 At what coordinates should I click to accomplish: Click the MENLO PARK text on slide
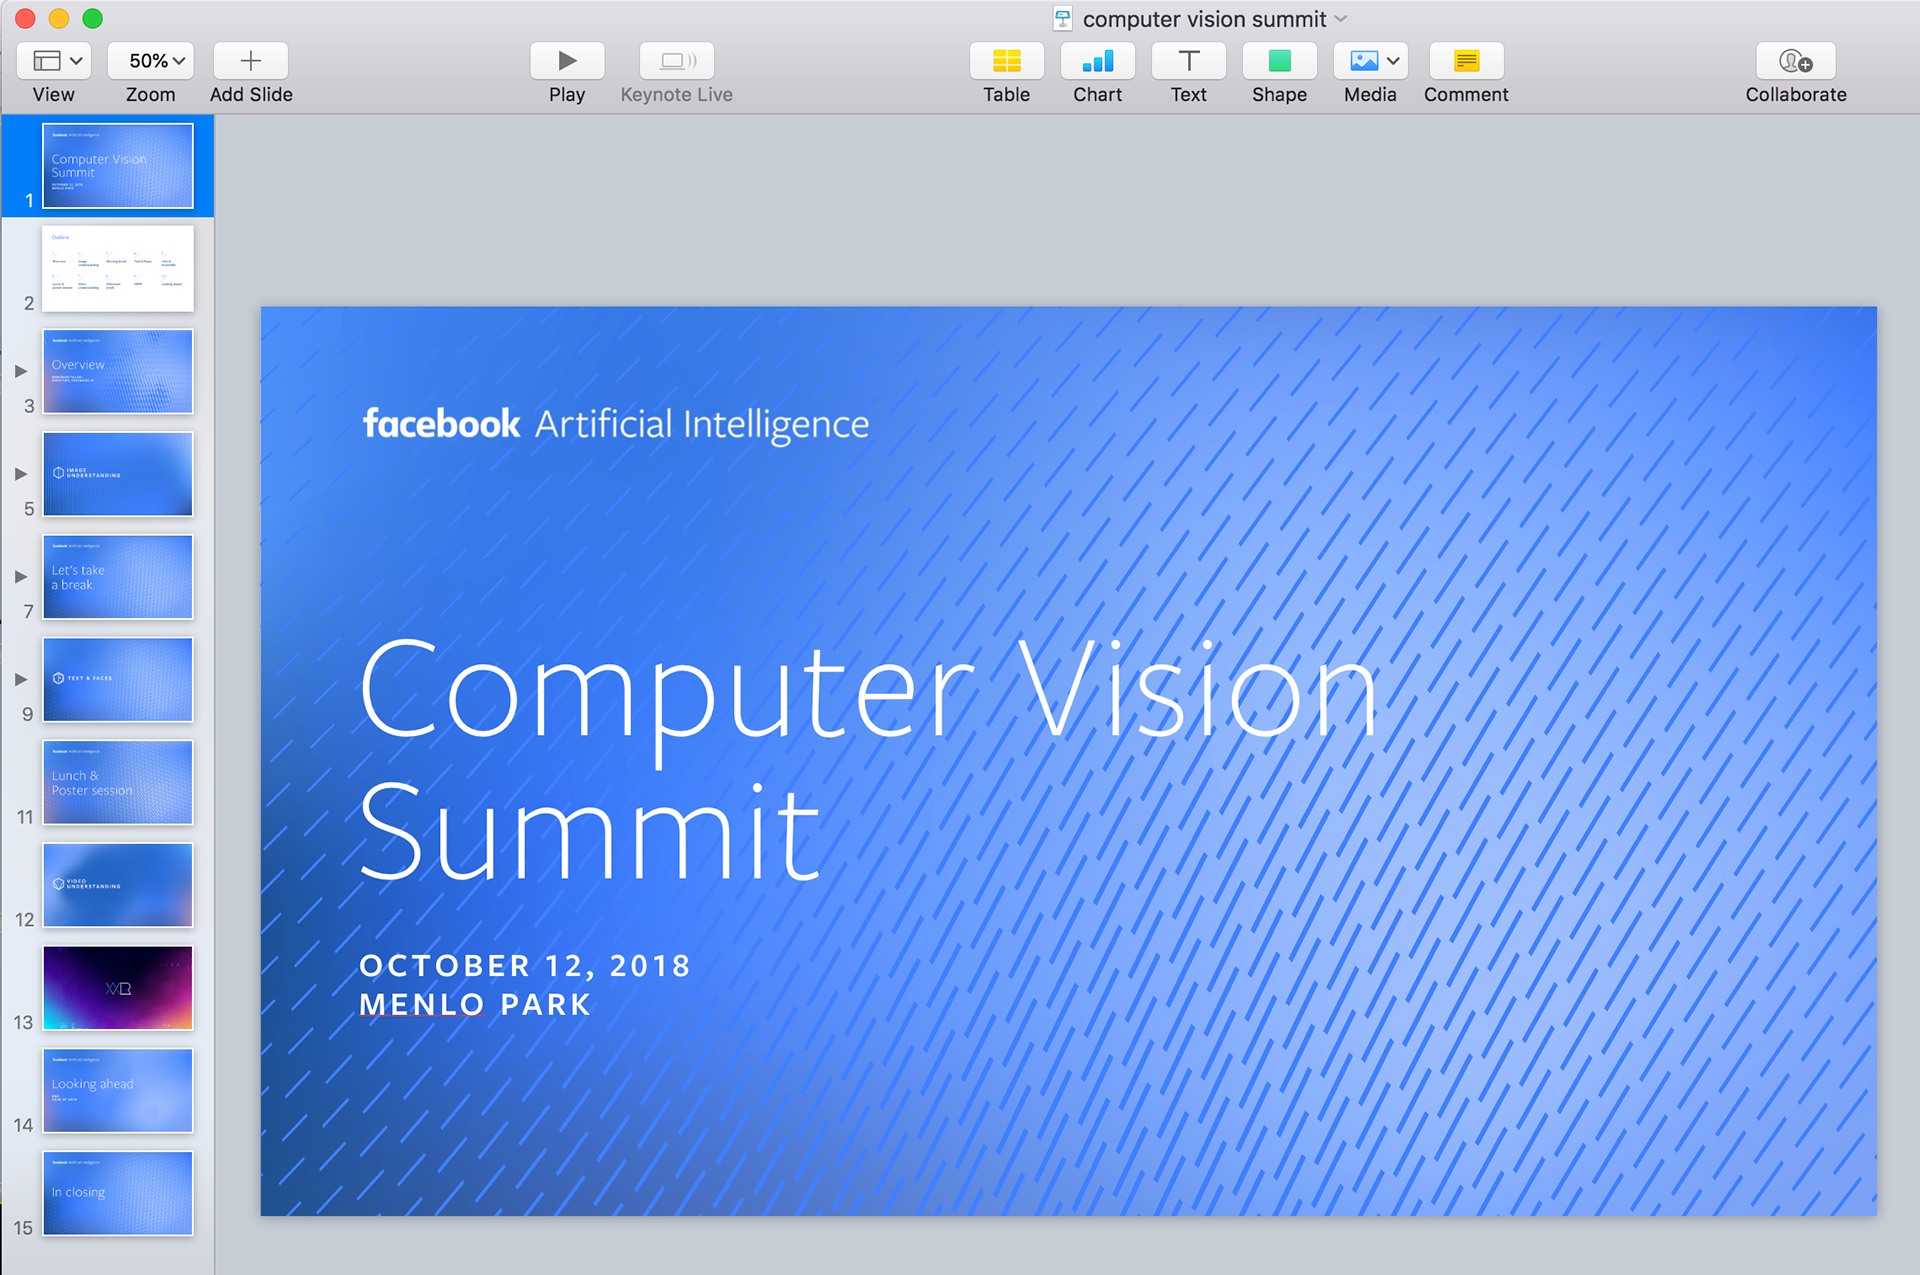tap(476, 1004)
